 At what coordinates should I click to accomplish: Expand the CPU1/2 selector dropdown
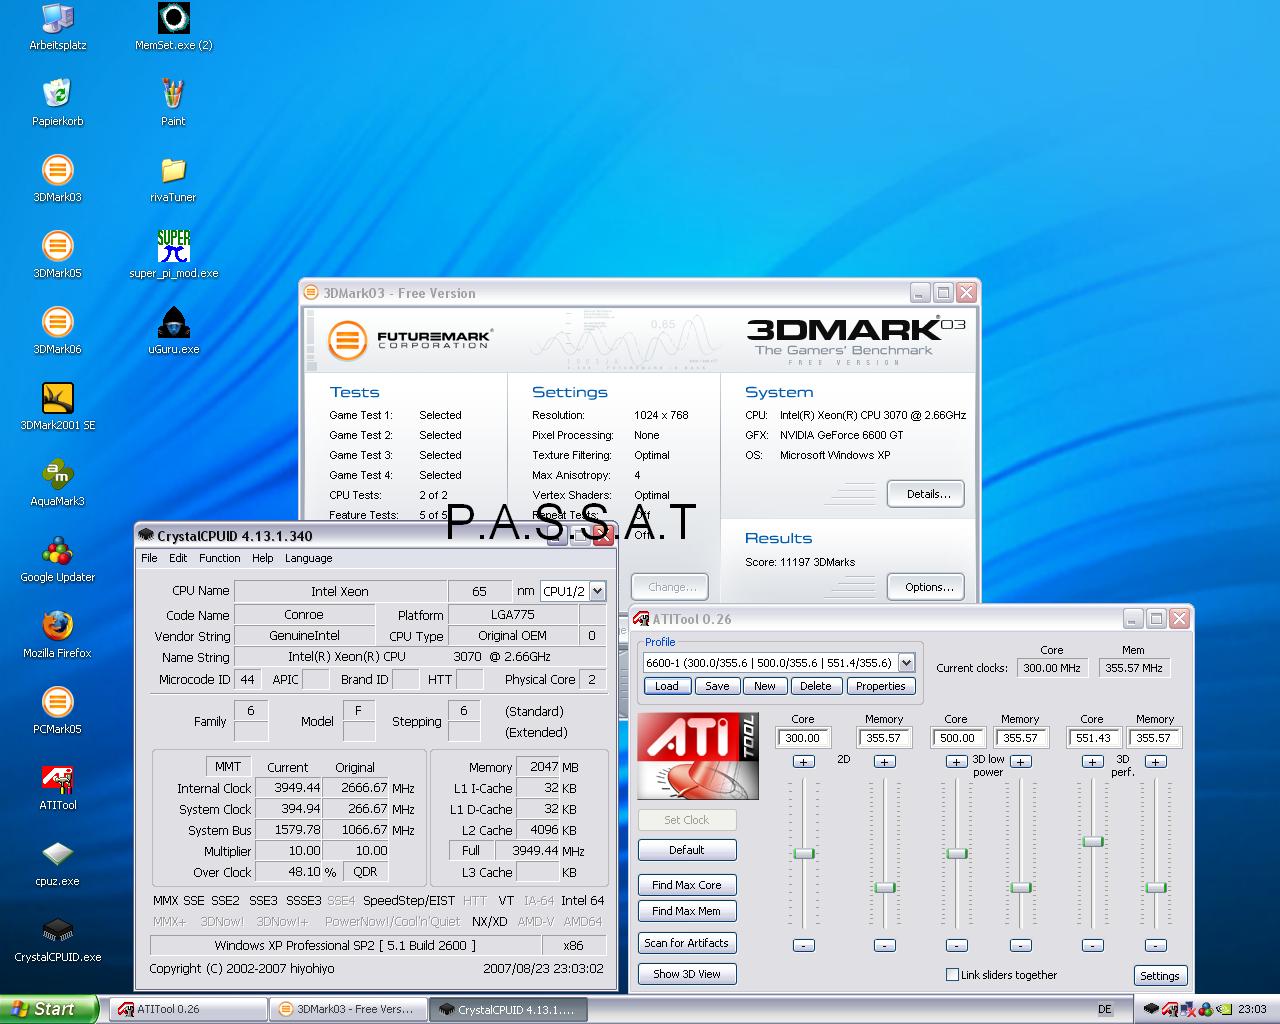[x=597, y=591]
